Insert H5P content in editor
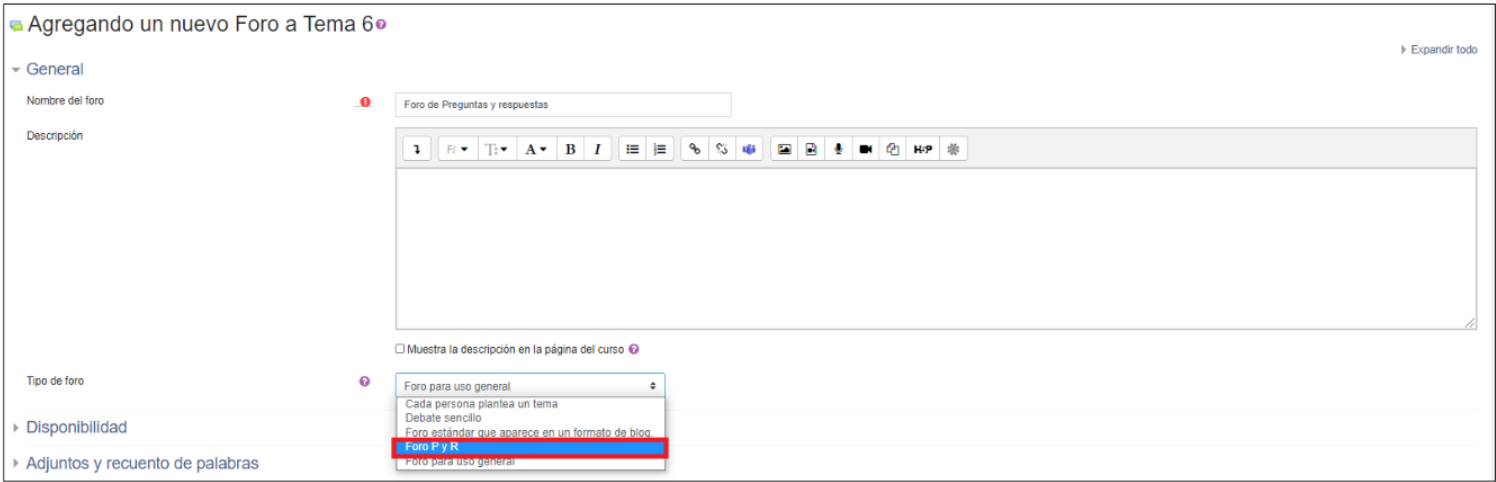 (x=922, y=150)
